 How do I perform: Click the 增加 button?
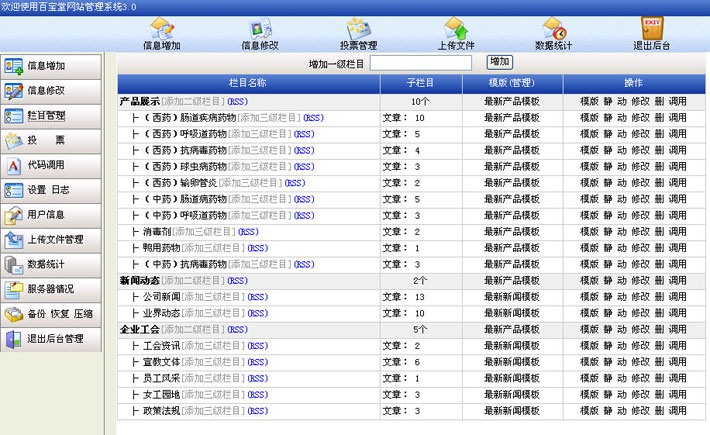(500, 62)
